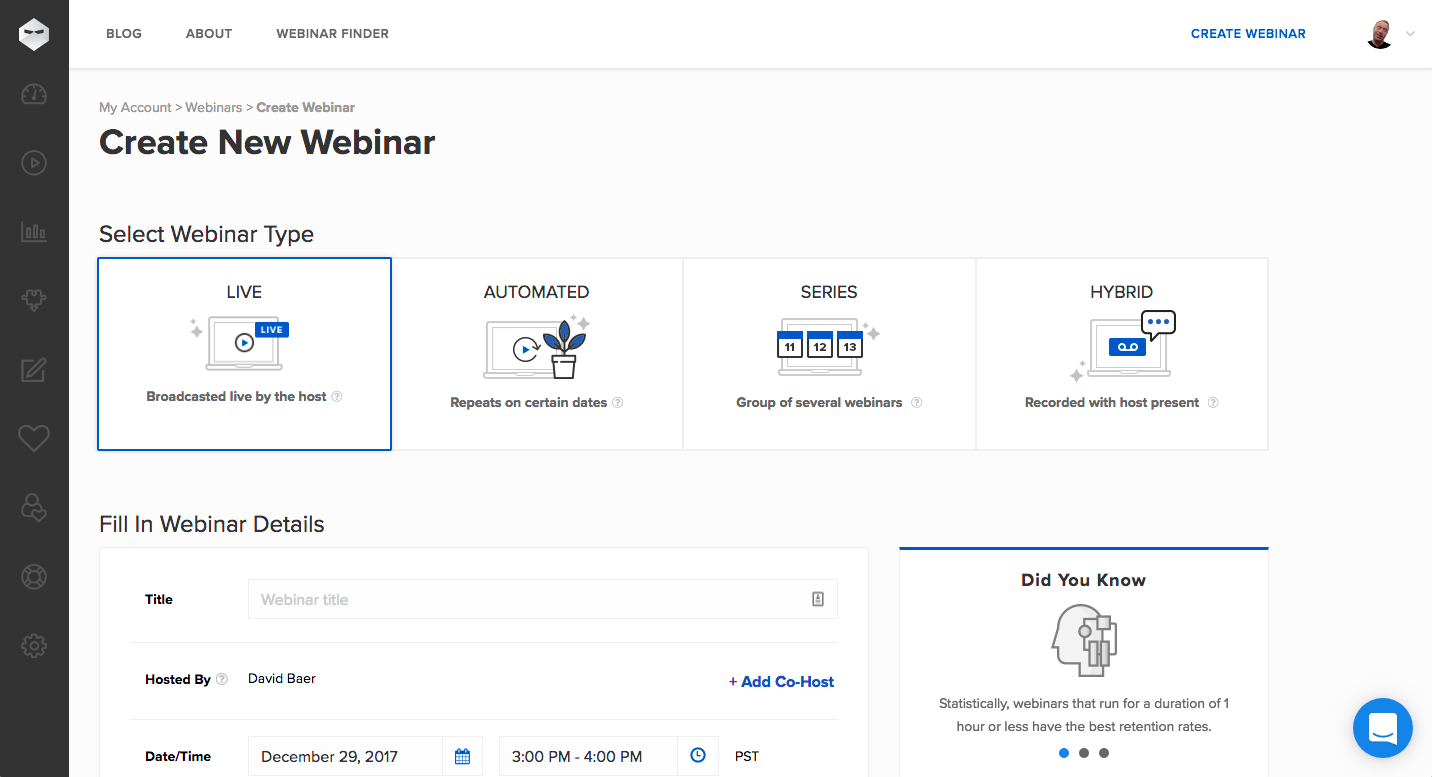Click the lifebuoy support sidebar icon
1432x777 pixels.
pos(34,577)
